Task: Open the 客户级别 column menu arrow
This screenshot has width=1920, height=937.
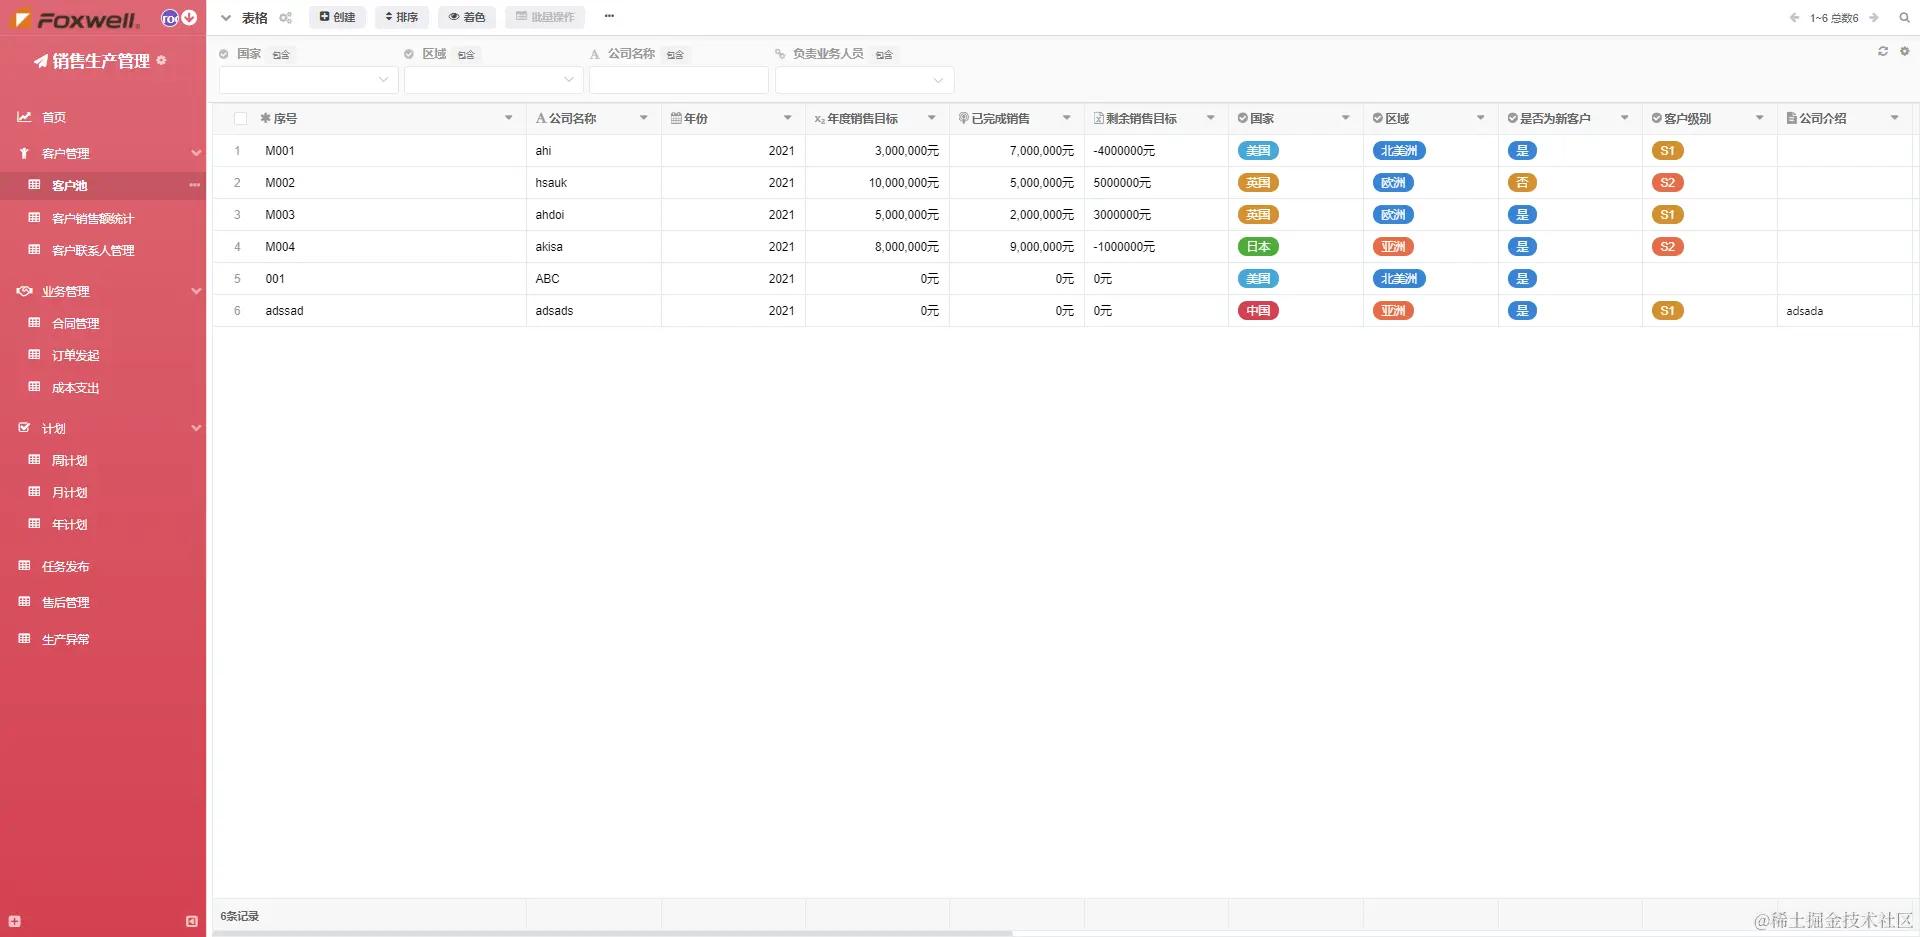Action: [1760, 118]
